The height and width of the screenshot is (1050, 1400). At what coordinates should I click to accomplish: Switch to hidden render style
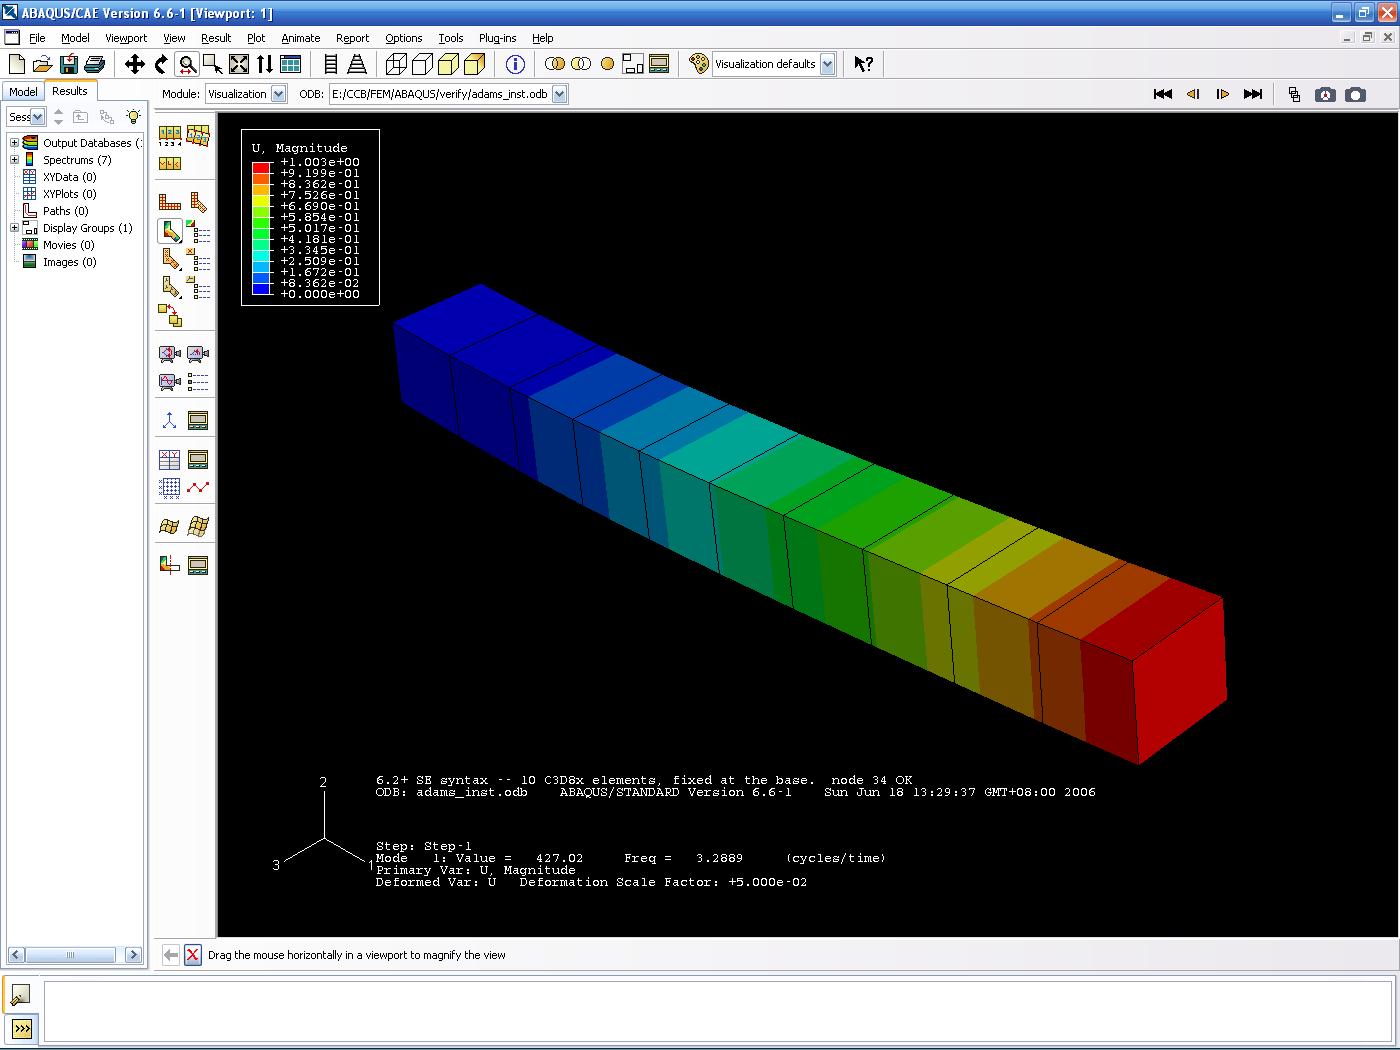[x=422, y=65]
